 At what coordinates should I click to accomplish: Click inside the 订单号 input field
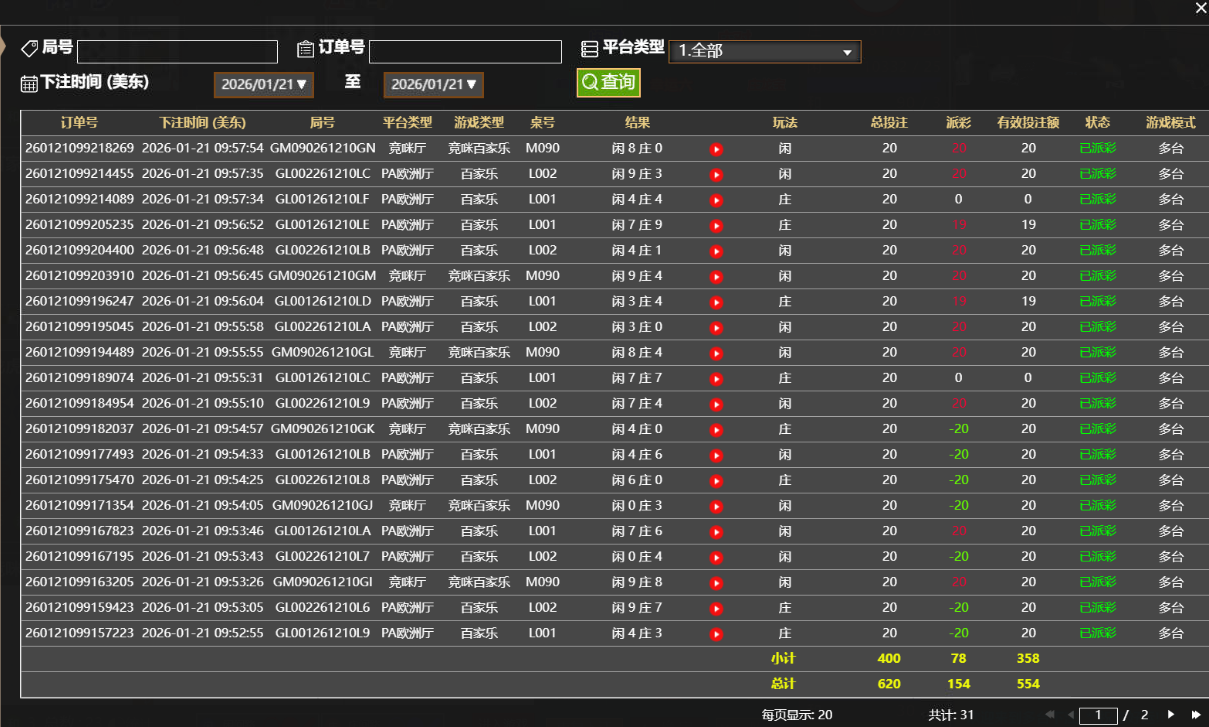pyautogui.click(x=465, y=51)
